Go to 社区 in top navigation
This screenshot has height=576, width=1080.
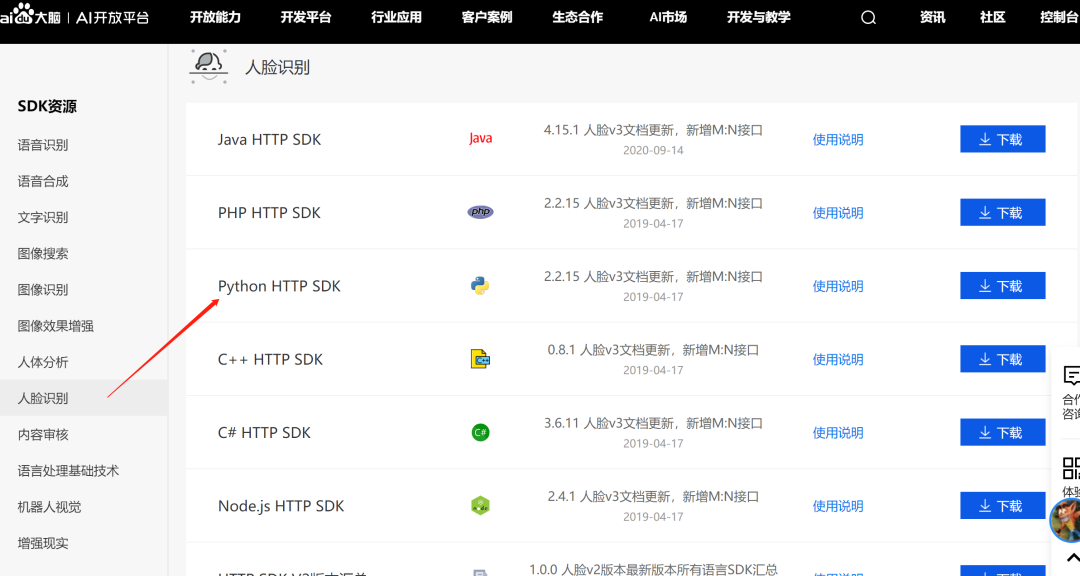993,17
